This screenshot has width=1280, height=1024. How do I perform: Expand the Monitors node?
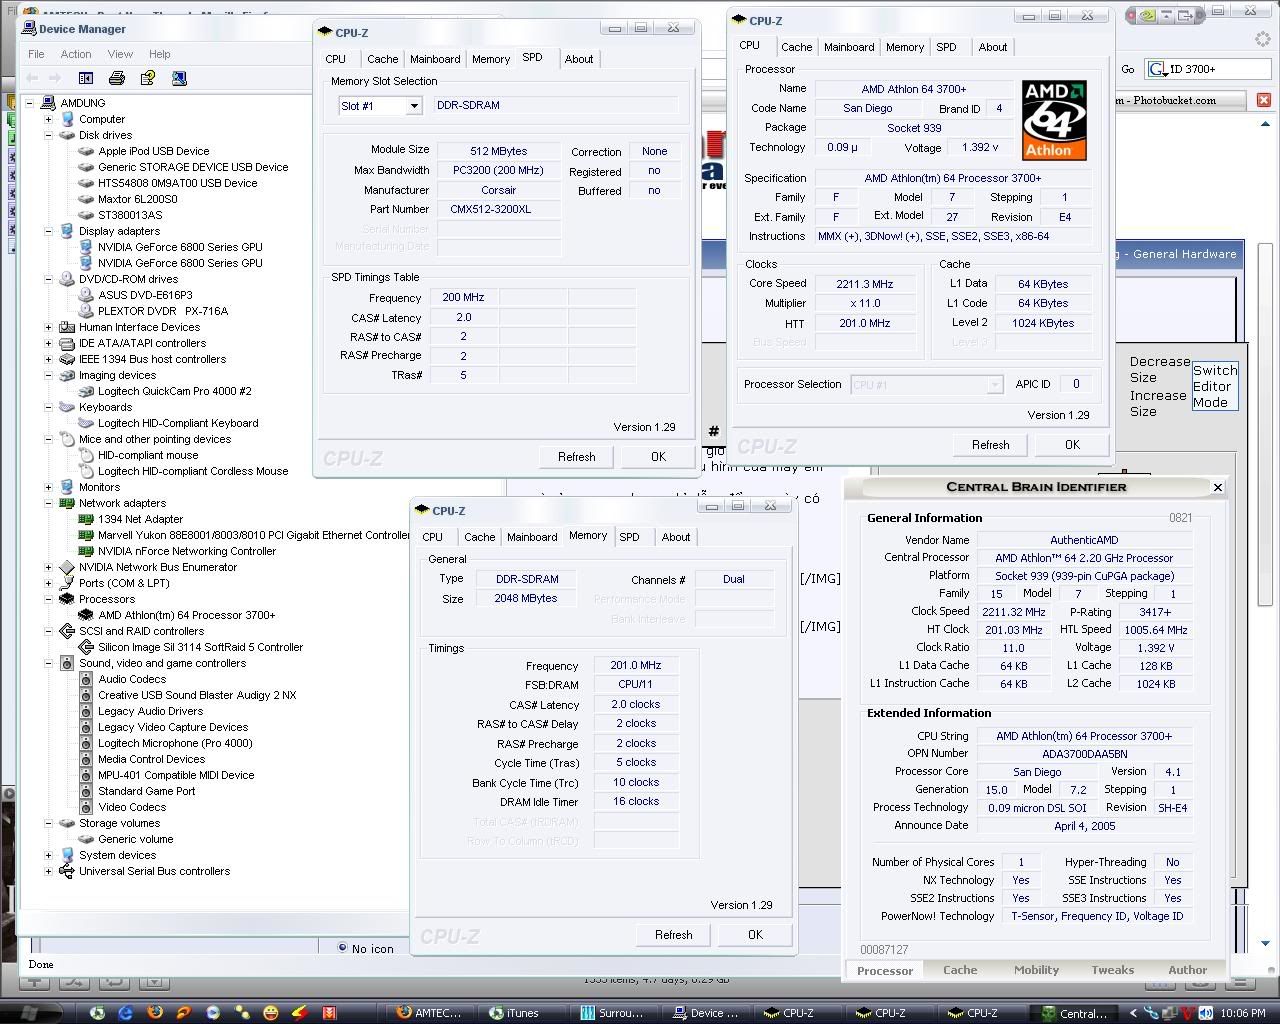[x=48, y=487]
